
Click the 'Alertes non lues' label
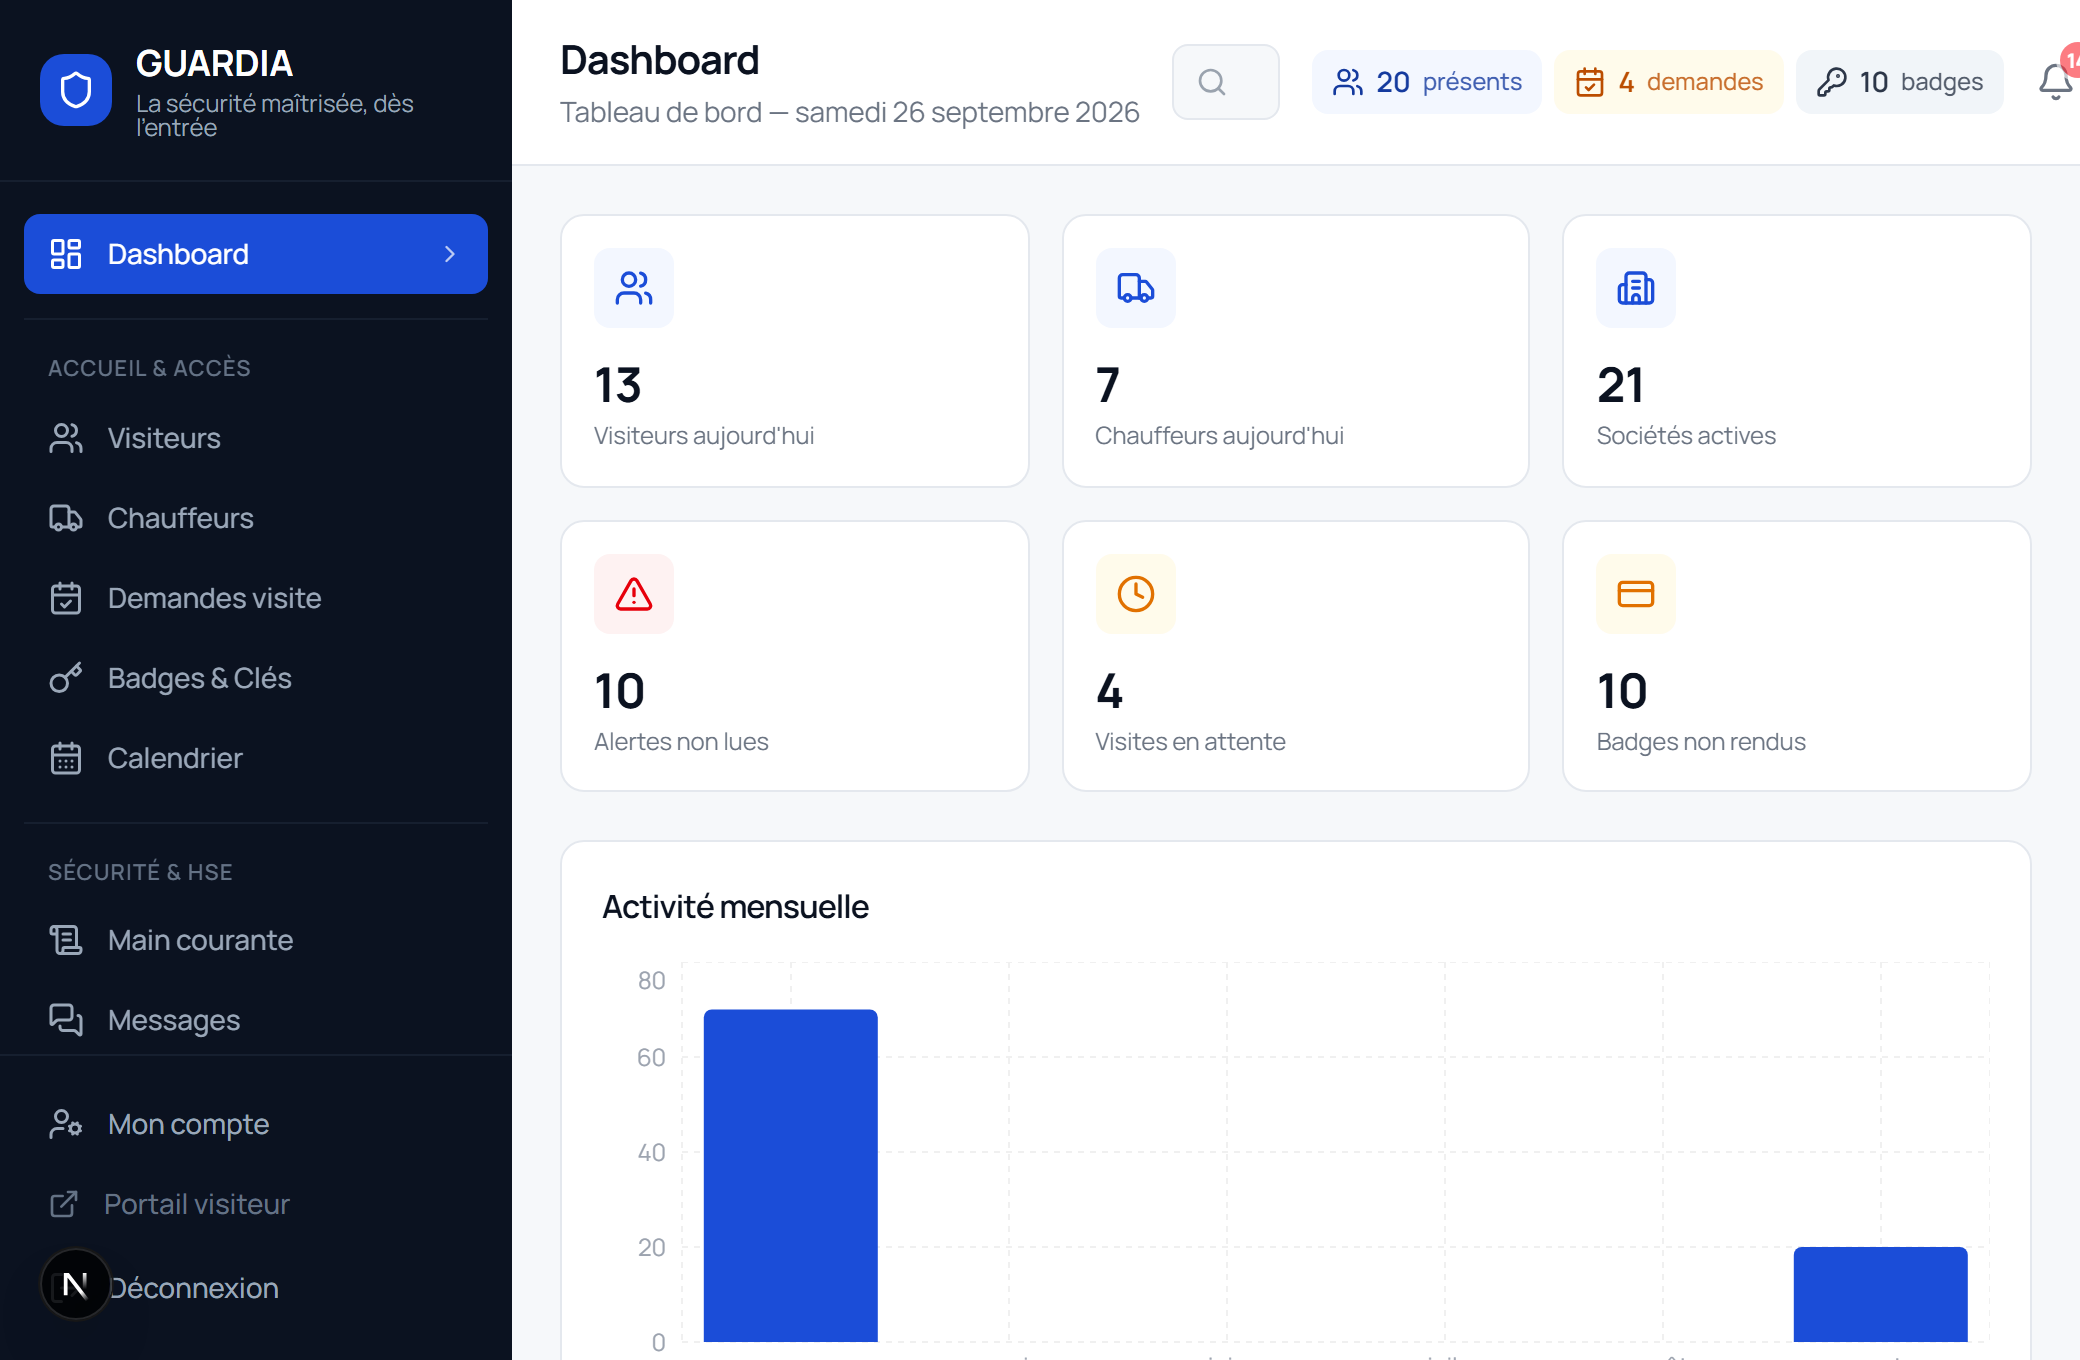(681, 742)
